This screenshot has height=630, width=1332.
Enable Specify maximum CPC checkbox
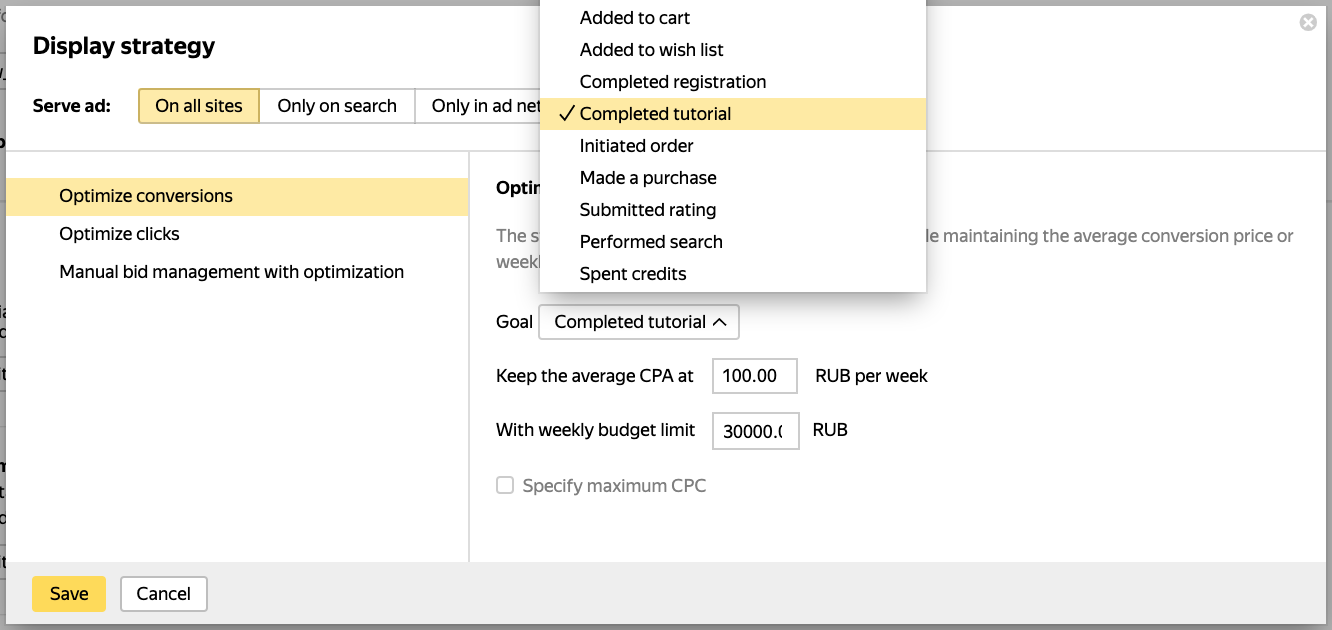506,486
